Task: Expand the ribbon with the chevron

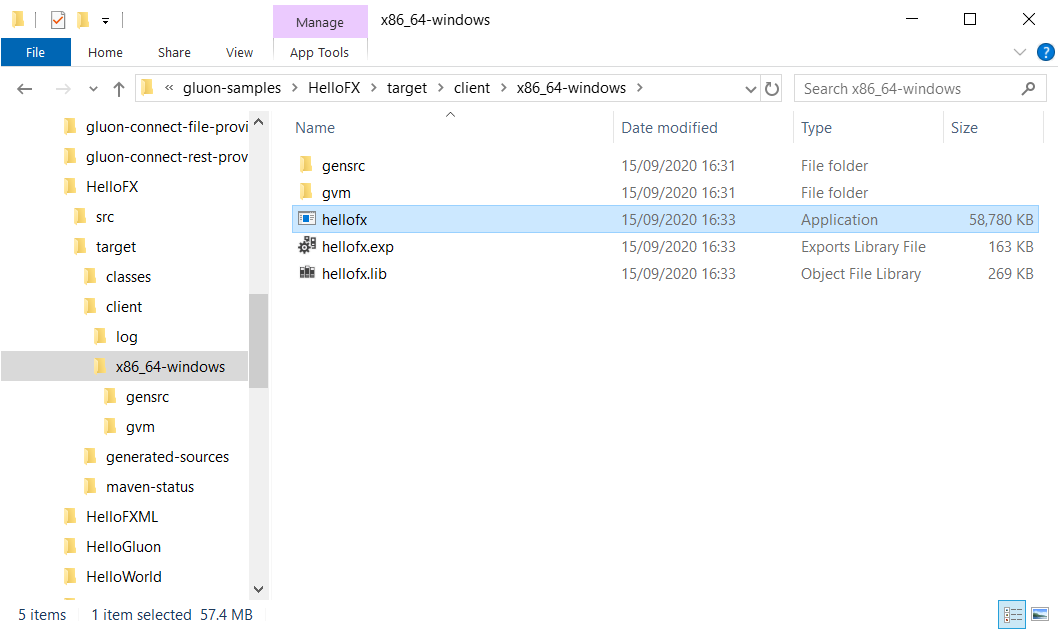Action: pos(1020,52)
